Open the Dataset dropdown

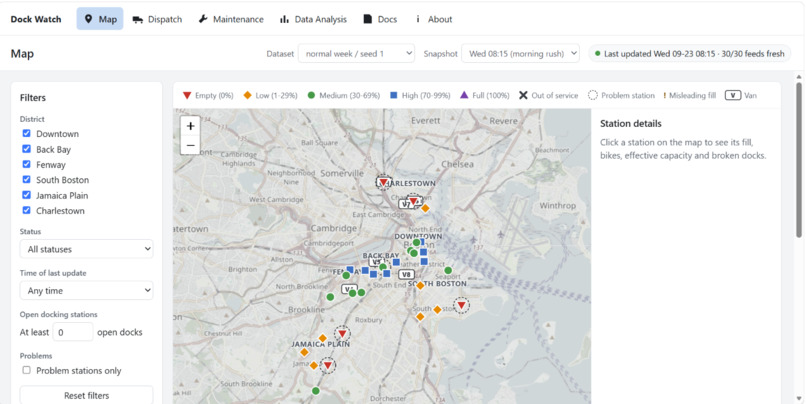click(356, 53)
